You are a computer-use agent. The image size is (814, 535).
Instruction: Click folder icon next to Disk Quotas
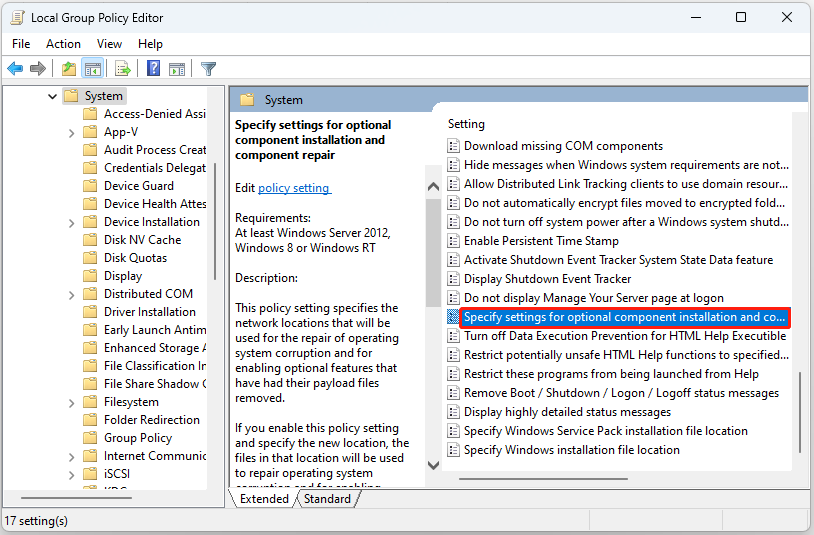[x=90, y=258]
